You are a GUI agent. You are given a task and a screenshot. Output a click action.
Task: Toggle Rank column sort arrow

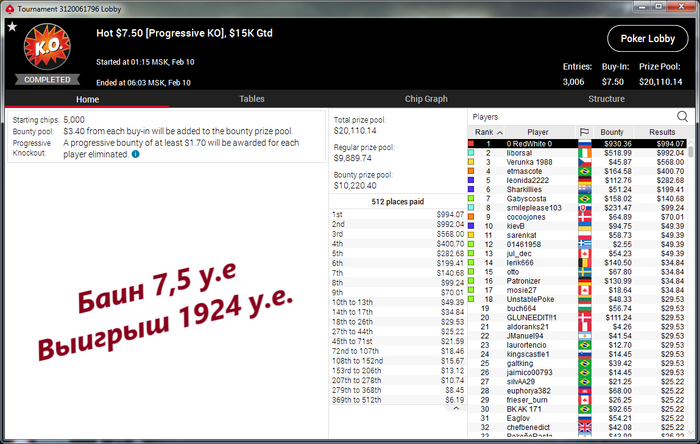500,133
